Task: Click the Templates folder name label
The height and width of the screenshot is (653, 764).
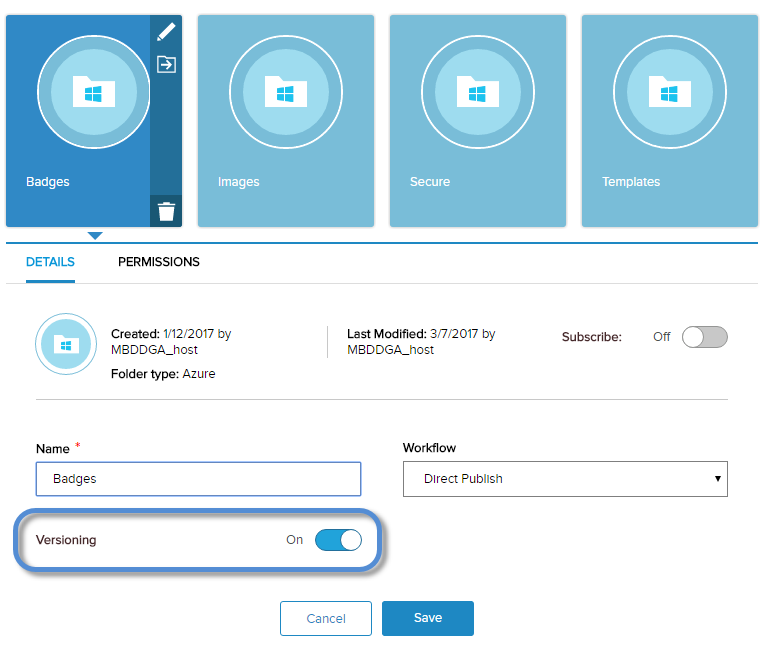Action: (x=631, y=182)
